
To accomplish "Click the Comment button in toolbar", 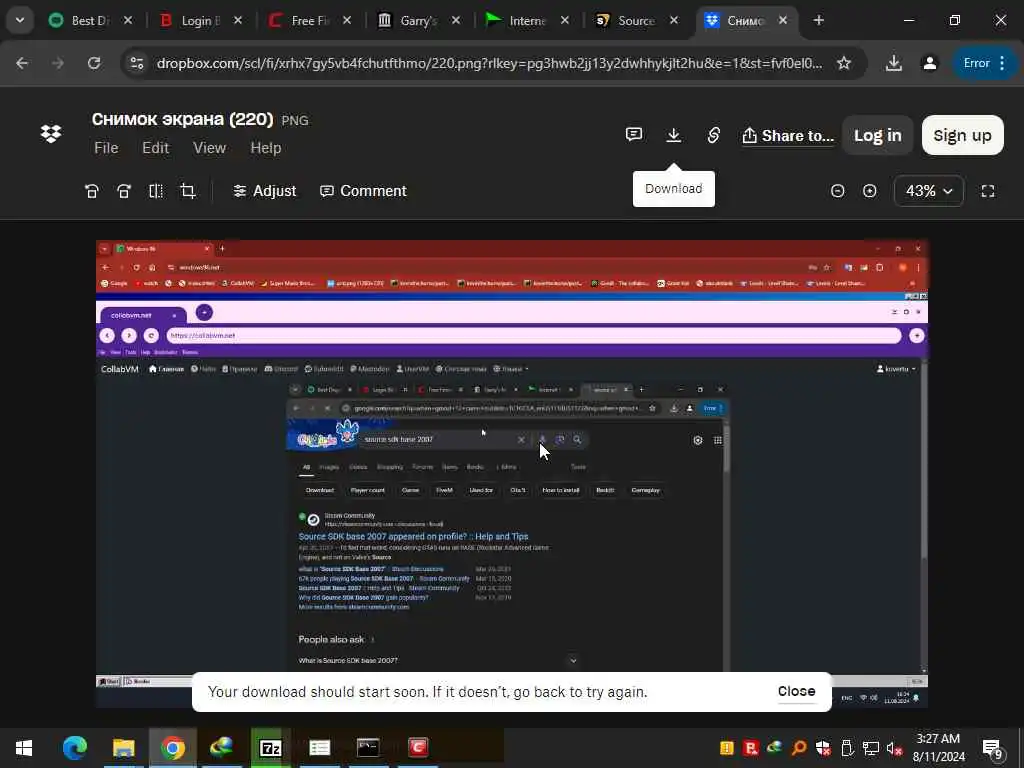I will coord(363,191).
